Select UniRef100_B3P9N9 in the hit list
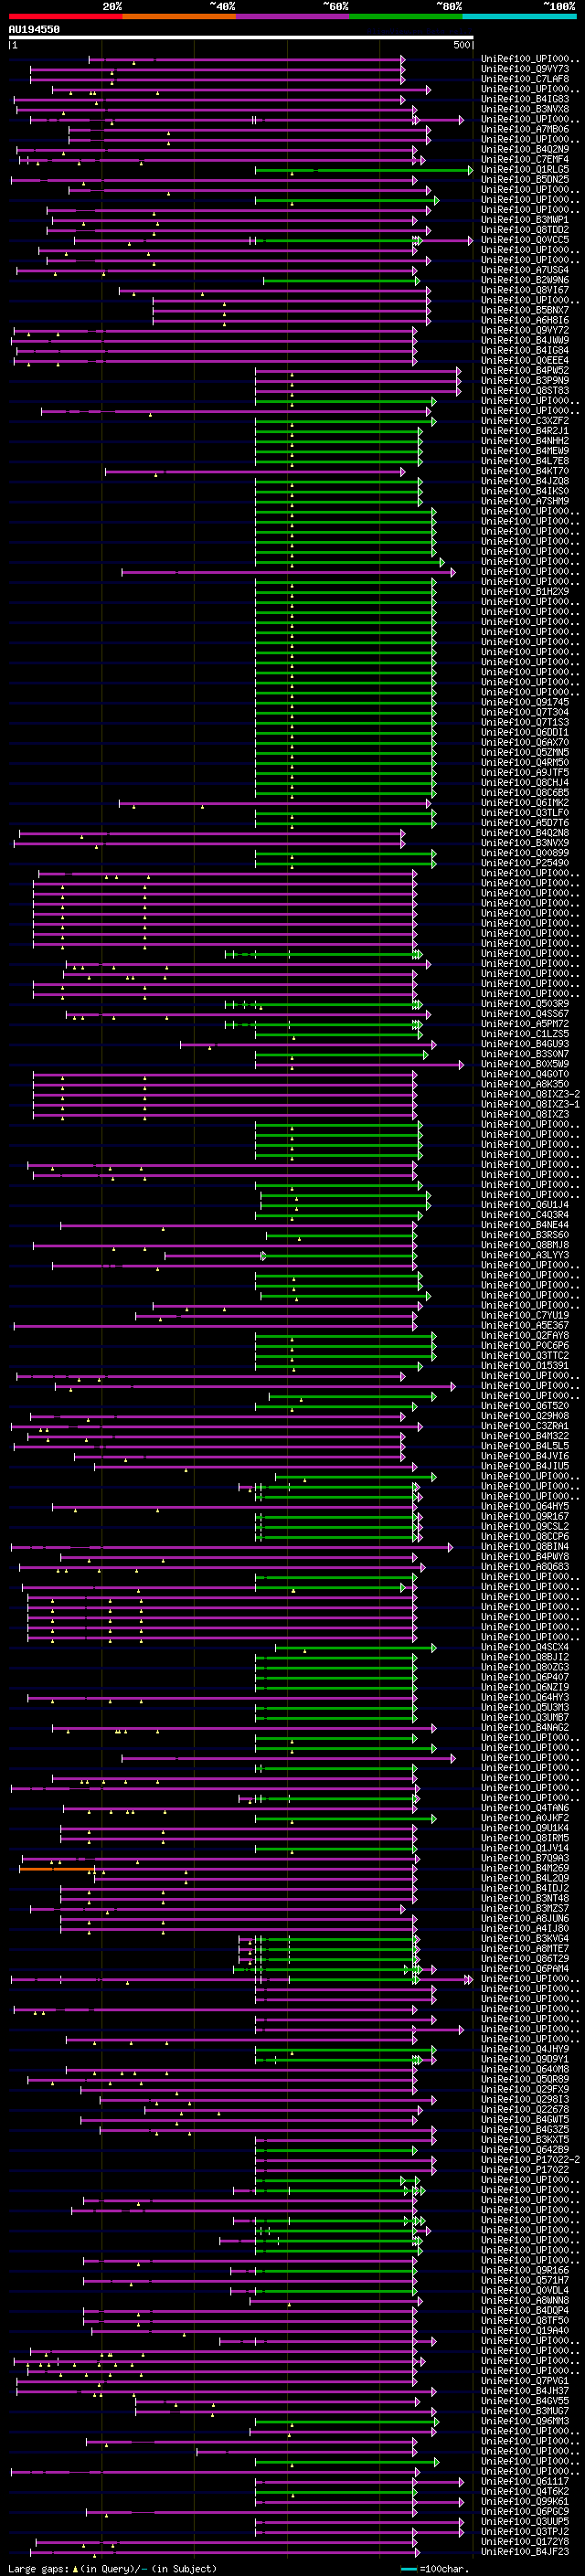 (525, 381)
